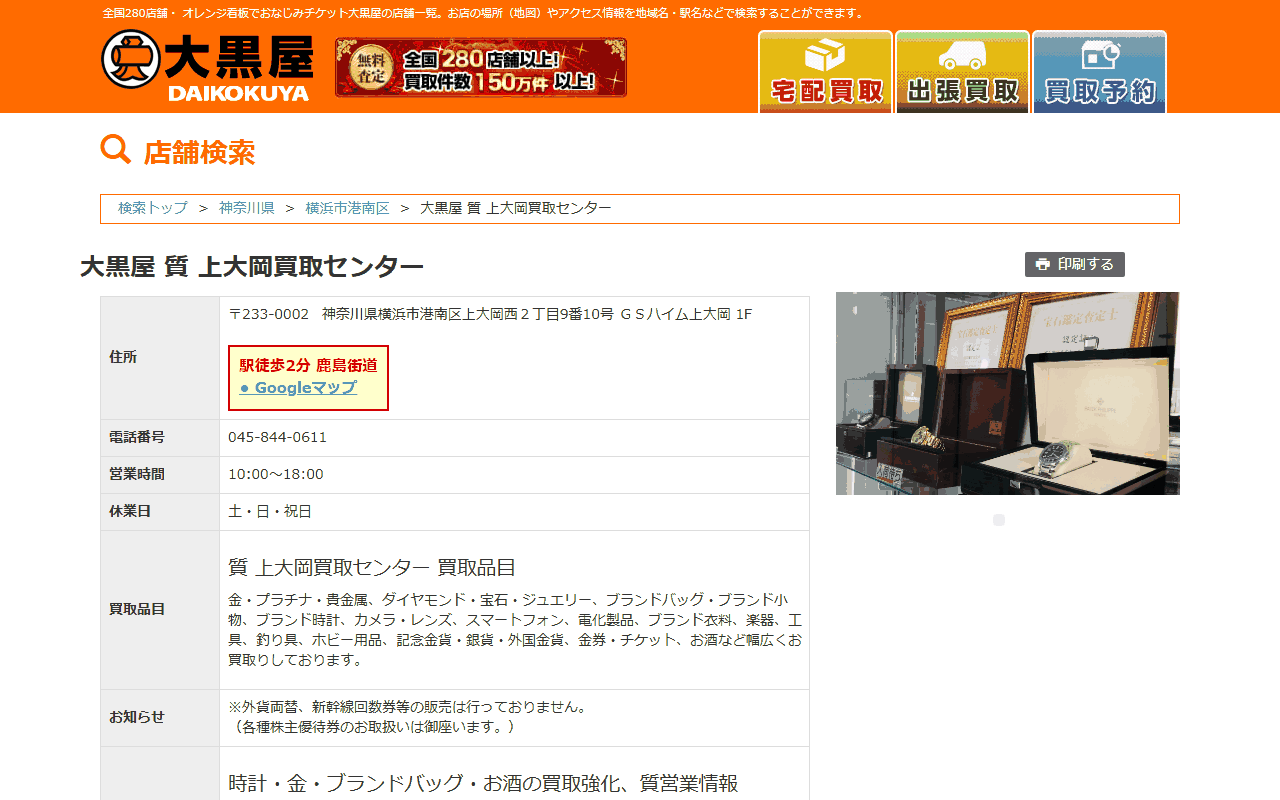This screenshot has height=800, width=1280.
Task: Click the slideshow indicator dot below photo
Action: tap(999, 520)
